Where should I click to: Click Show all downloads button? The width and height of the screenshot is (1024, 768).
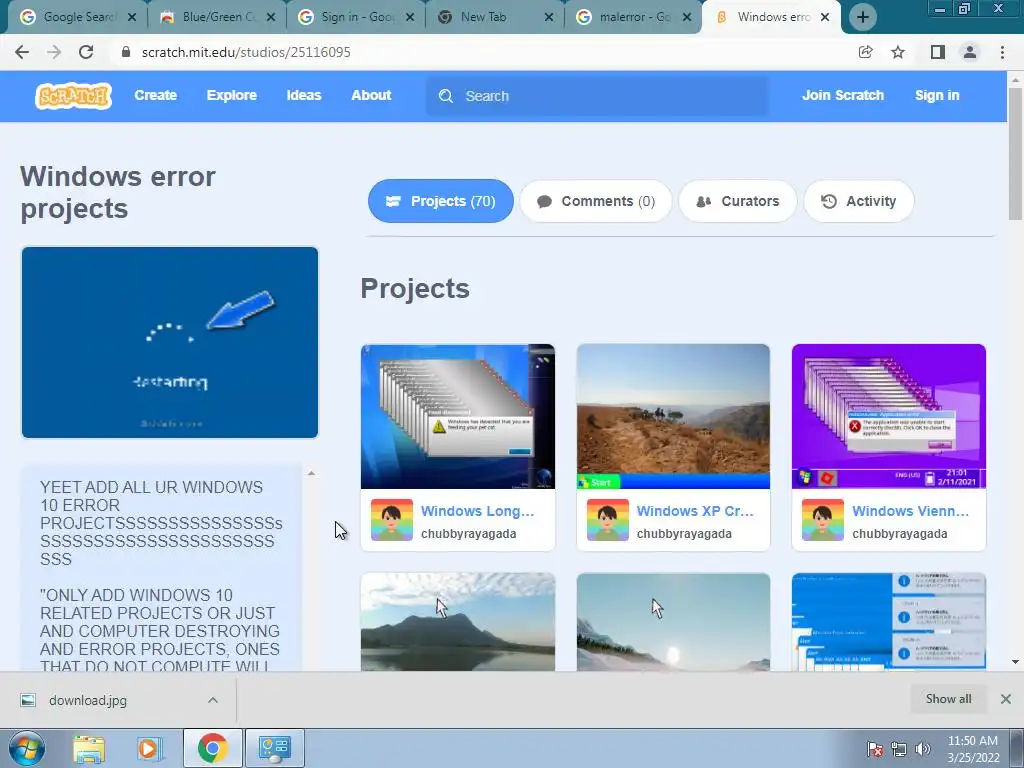click(x=948, y=699)
